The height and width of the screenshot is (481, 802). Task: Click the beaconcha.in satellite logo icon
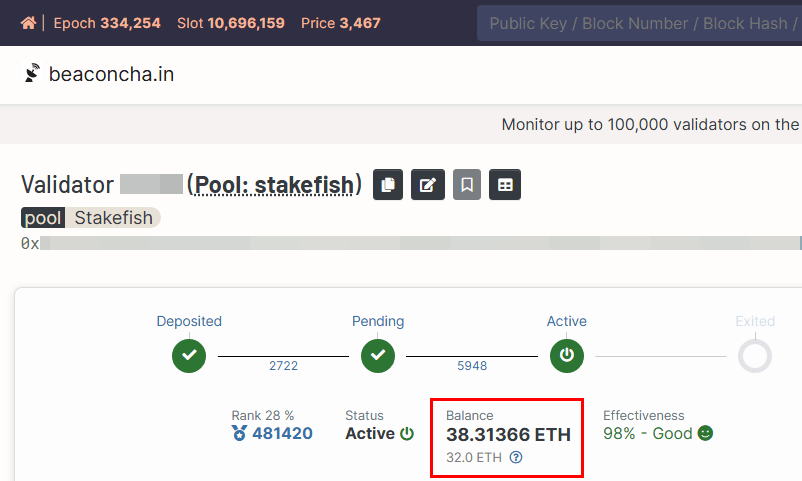[x=32, y=73]
